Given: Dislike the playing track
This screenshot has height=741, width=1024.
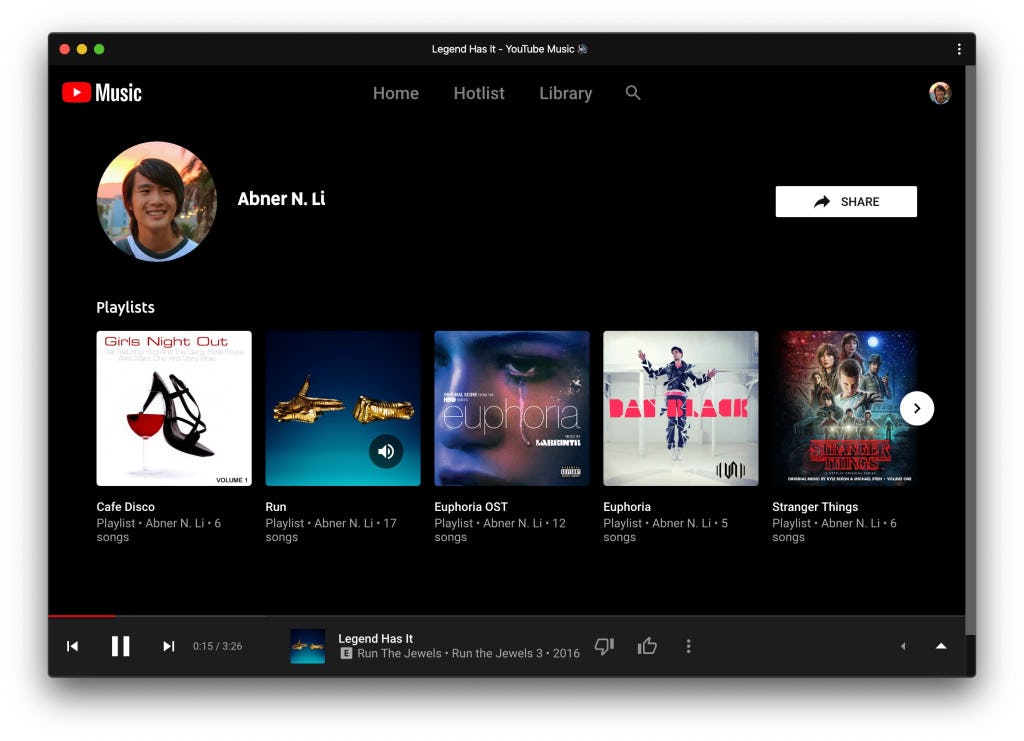Looking at the screenshot, I should pyautogui.click(x=603, y=646).
